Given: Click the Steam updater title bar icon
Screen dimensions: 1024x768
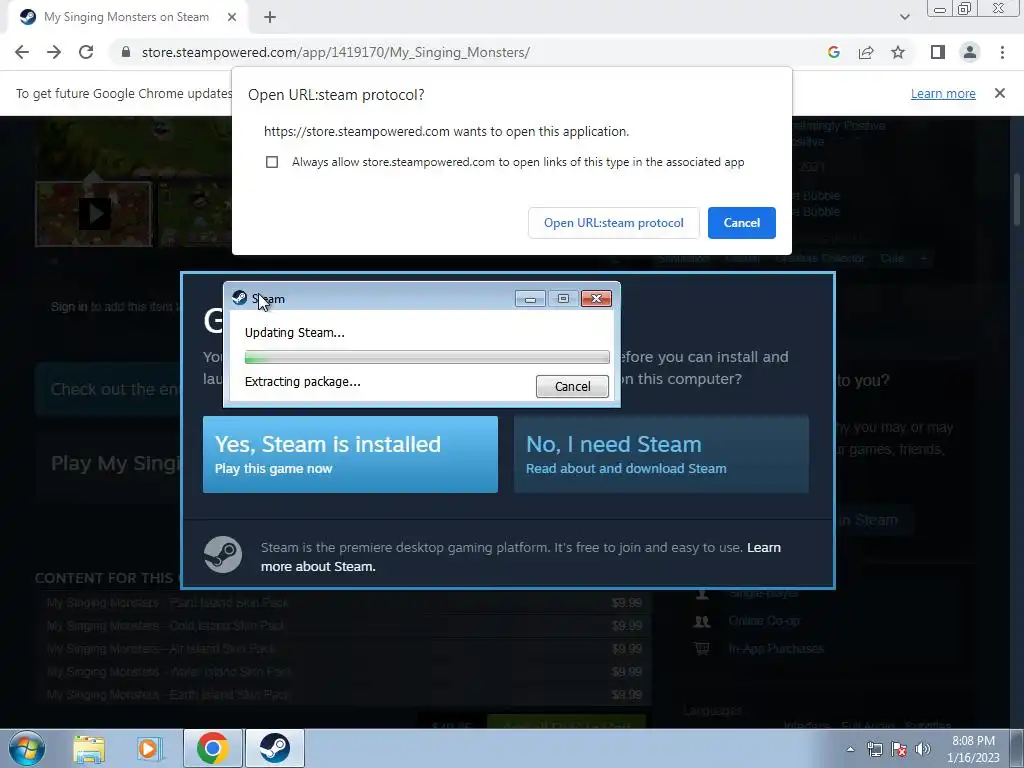Looking at the screenshot, I should coord(240,298).
